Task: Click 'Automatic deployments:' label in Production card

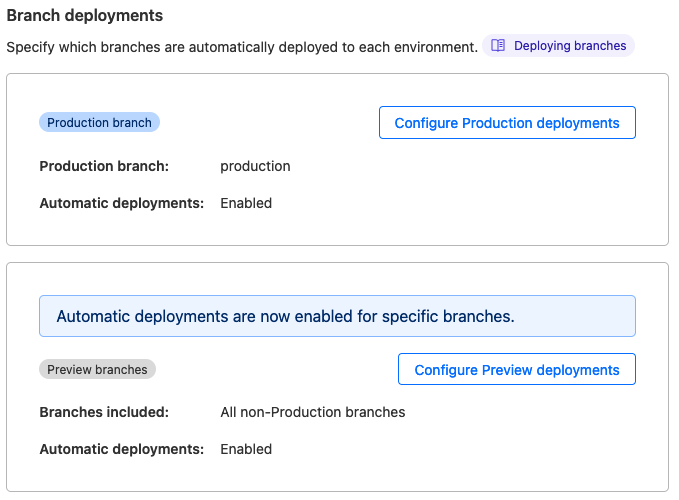Action: point(122,203)
